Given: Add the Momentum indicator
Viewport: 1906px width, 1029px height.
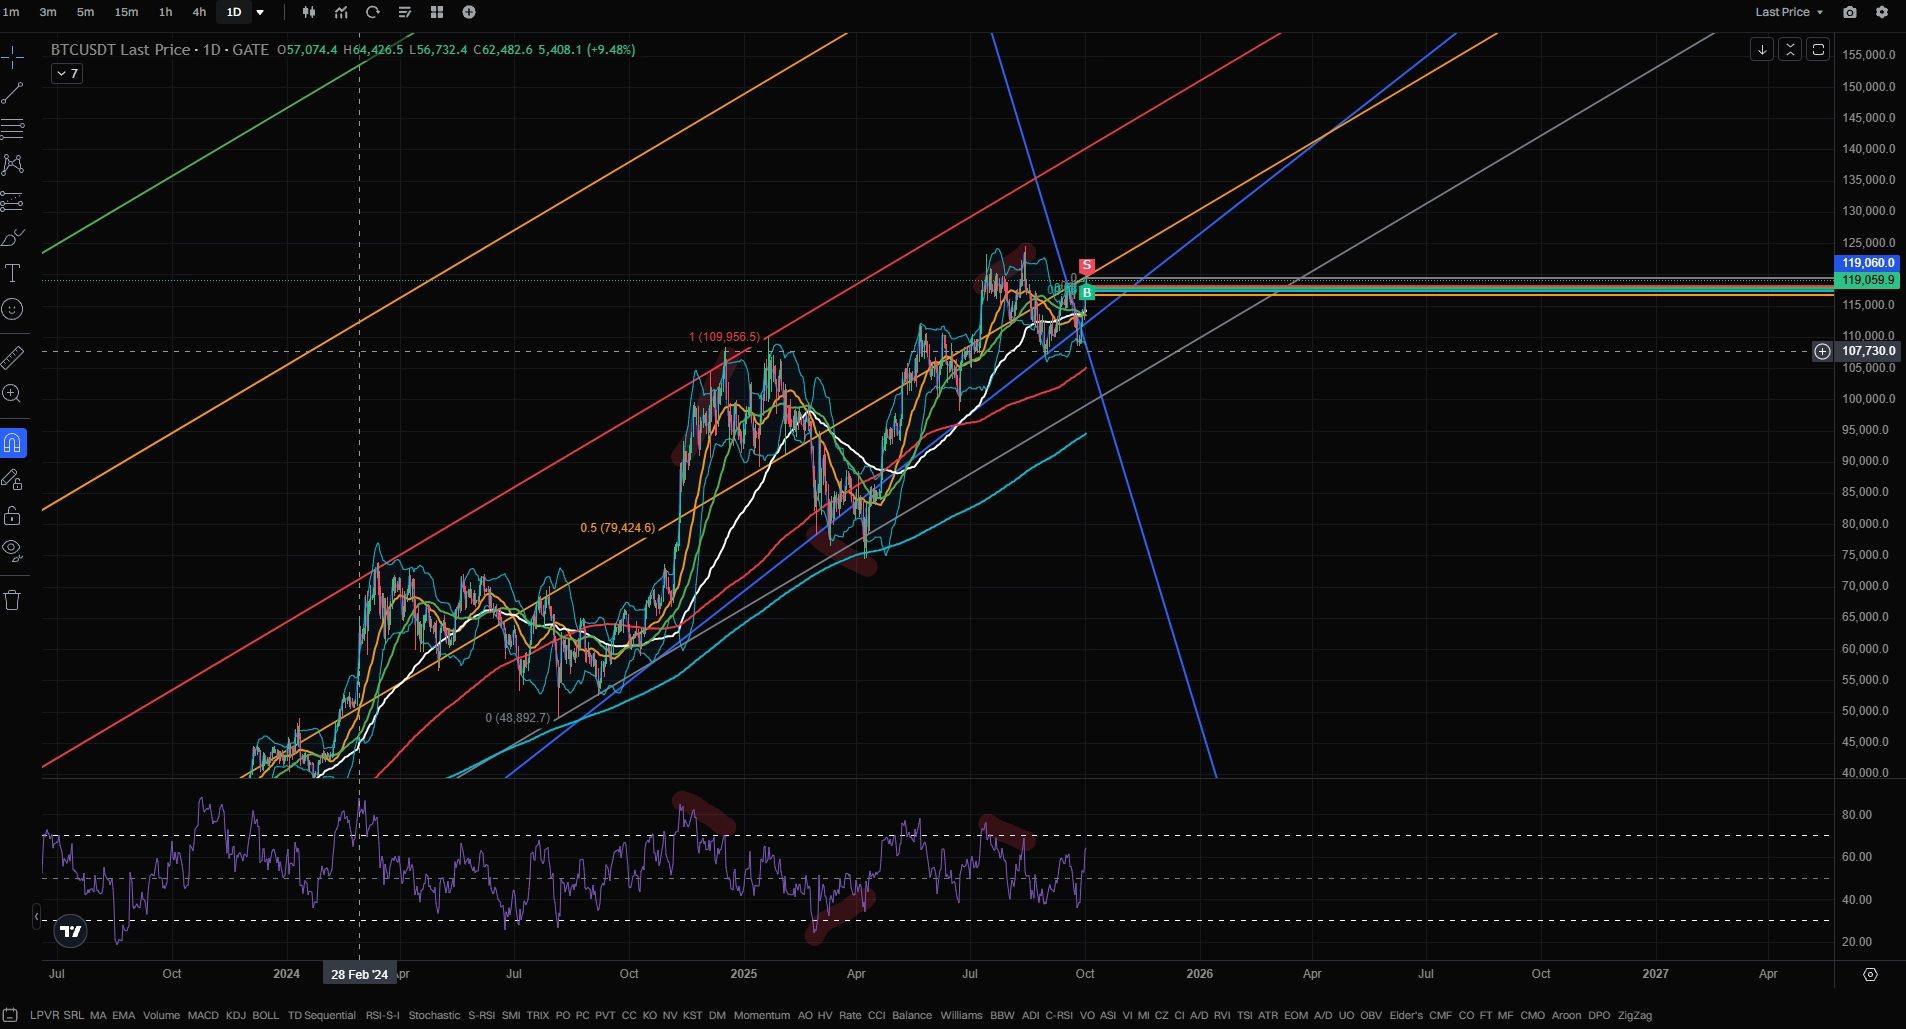Looking at the screenshot, I should coord(762,1015).
